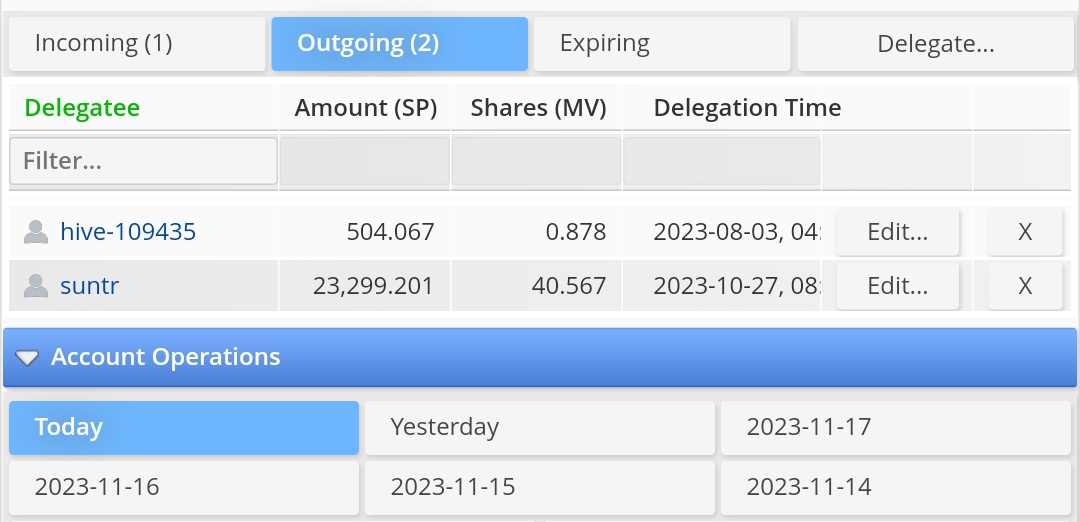Viewport: 1080px width, 522px height.
Task: Show Yesterday's account operations
Action: point(539,428)
